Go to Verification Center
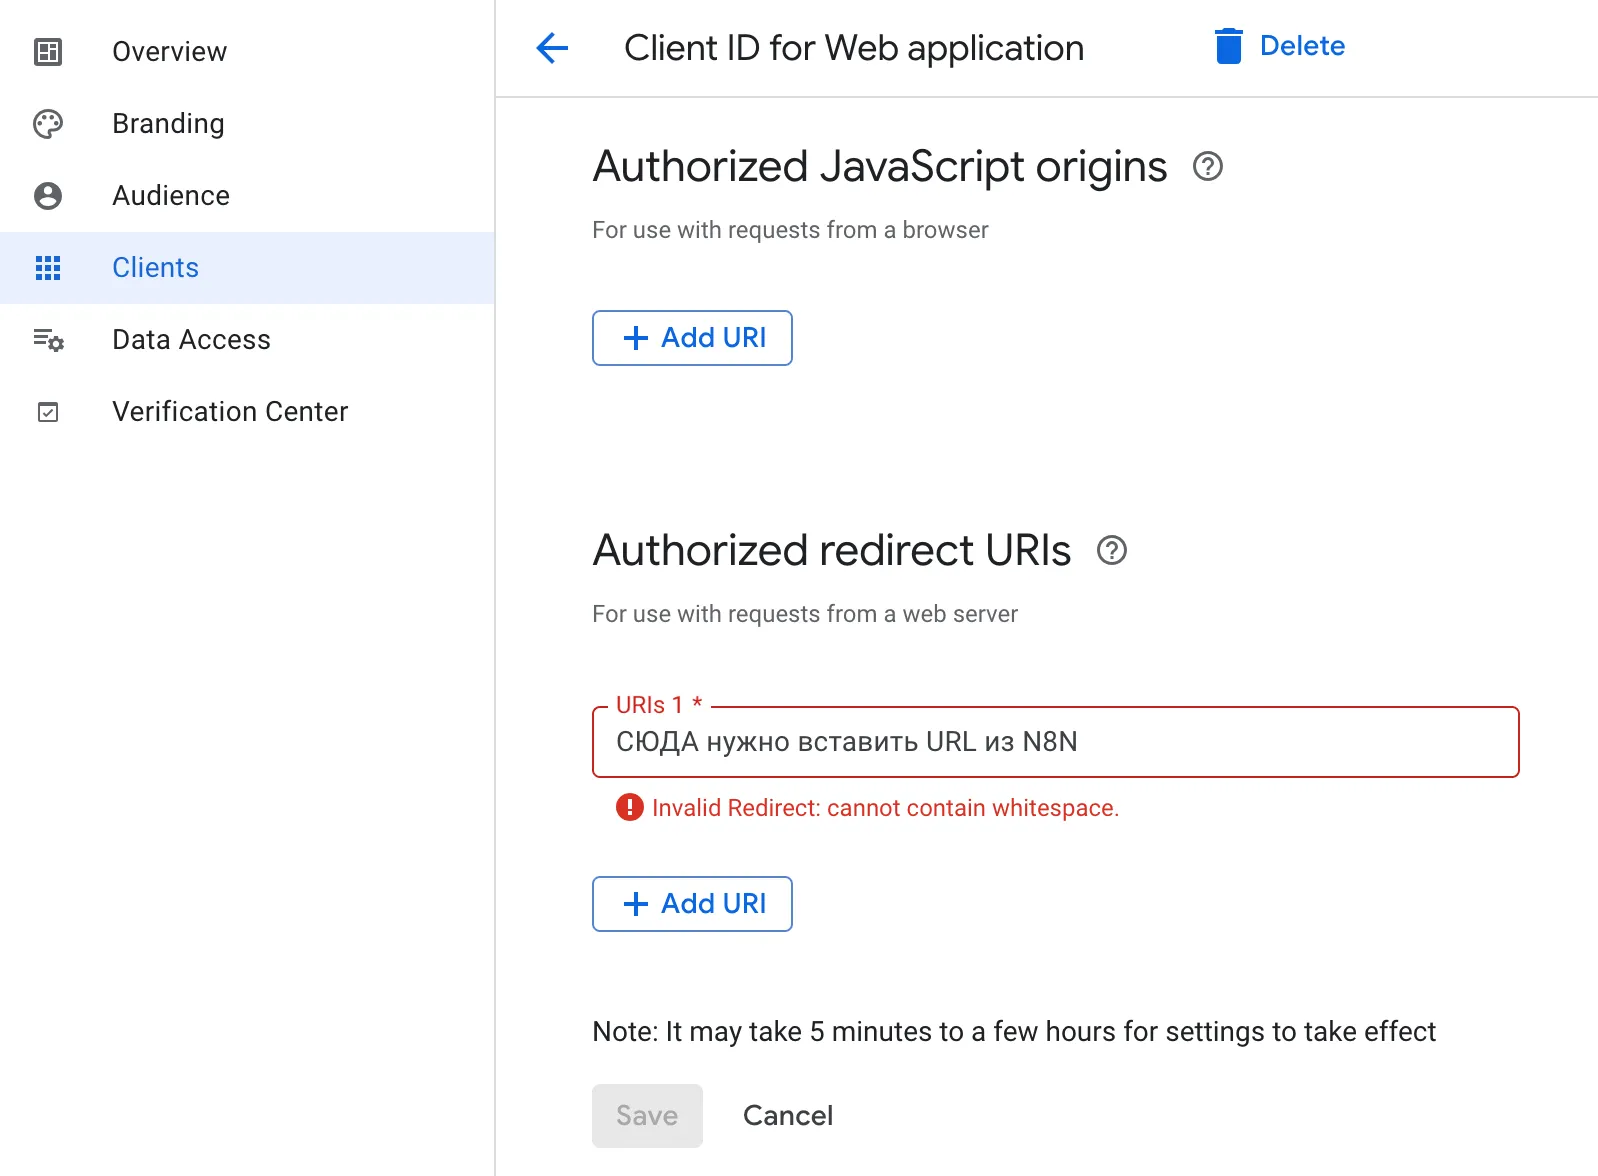This screenshot has height=1176, width=1598. pos(230,412)
